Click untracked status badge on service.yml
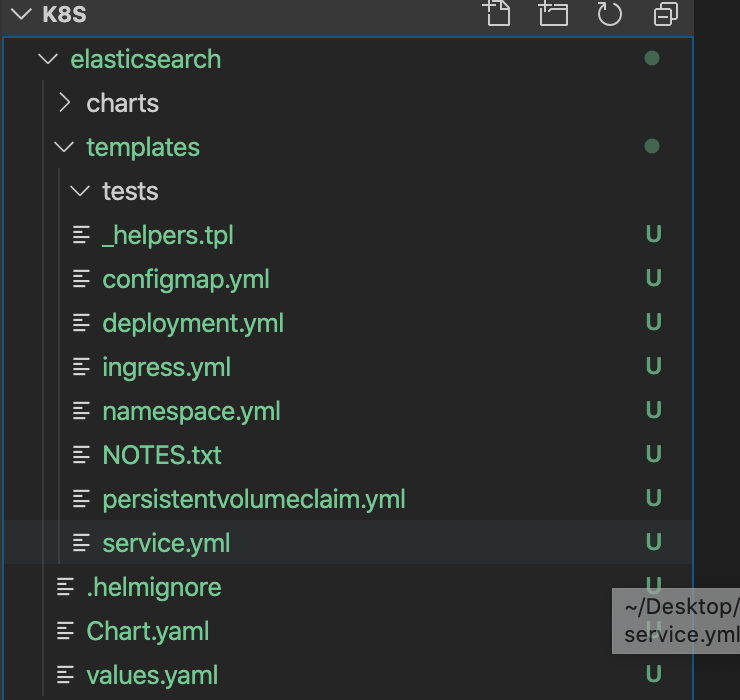This screenshot has height=700, width=740. (x=653, y=543)
